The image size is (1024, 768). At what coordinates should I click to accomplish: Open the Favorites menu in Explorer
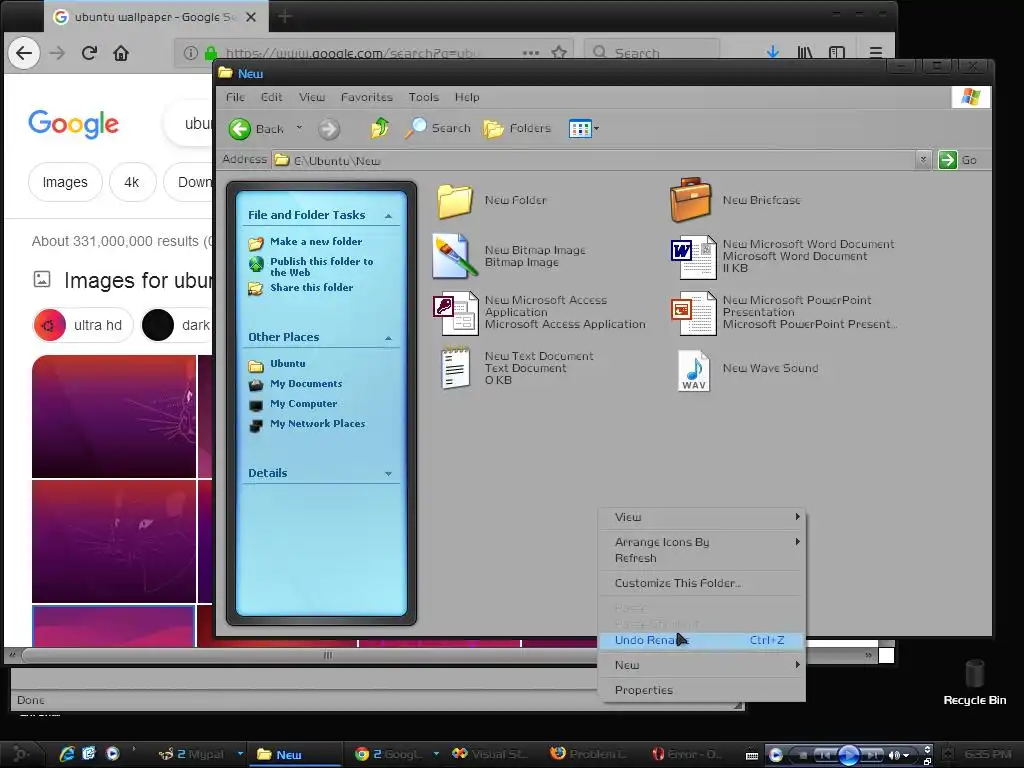[x=366, y=97]
